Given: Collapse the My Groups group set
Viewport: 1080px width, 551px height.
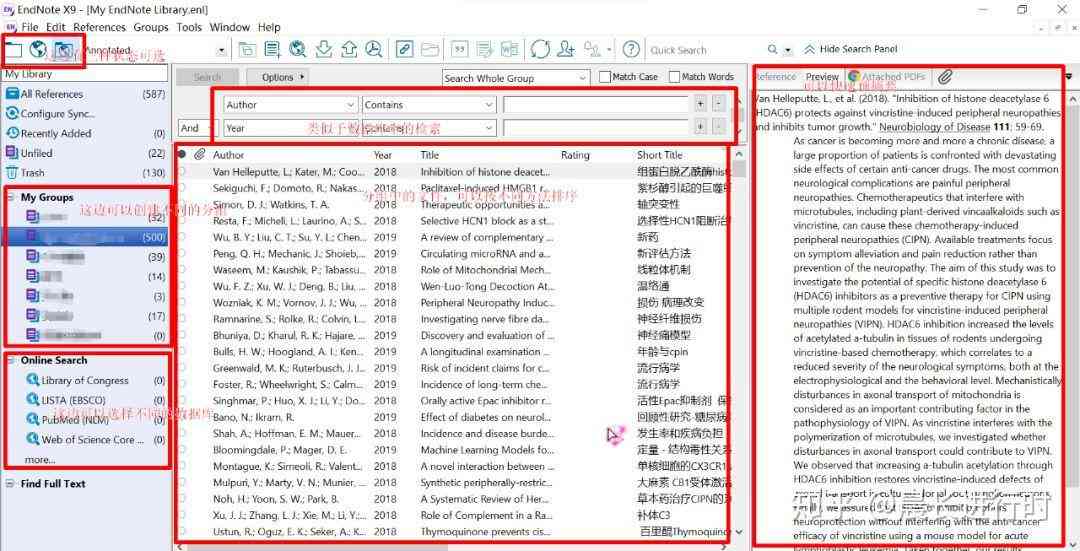Looking at the screenshot, I should [x=11, y=197].
